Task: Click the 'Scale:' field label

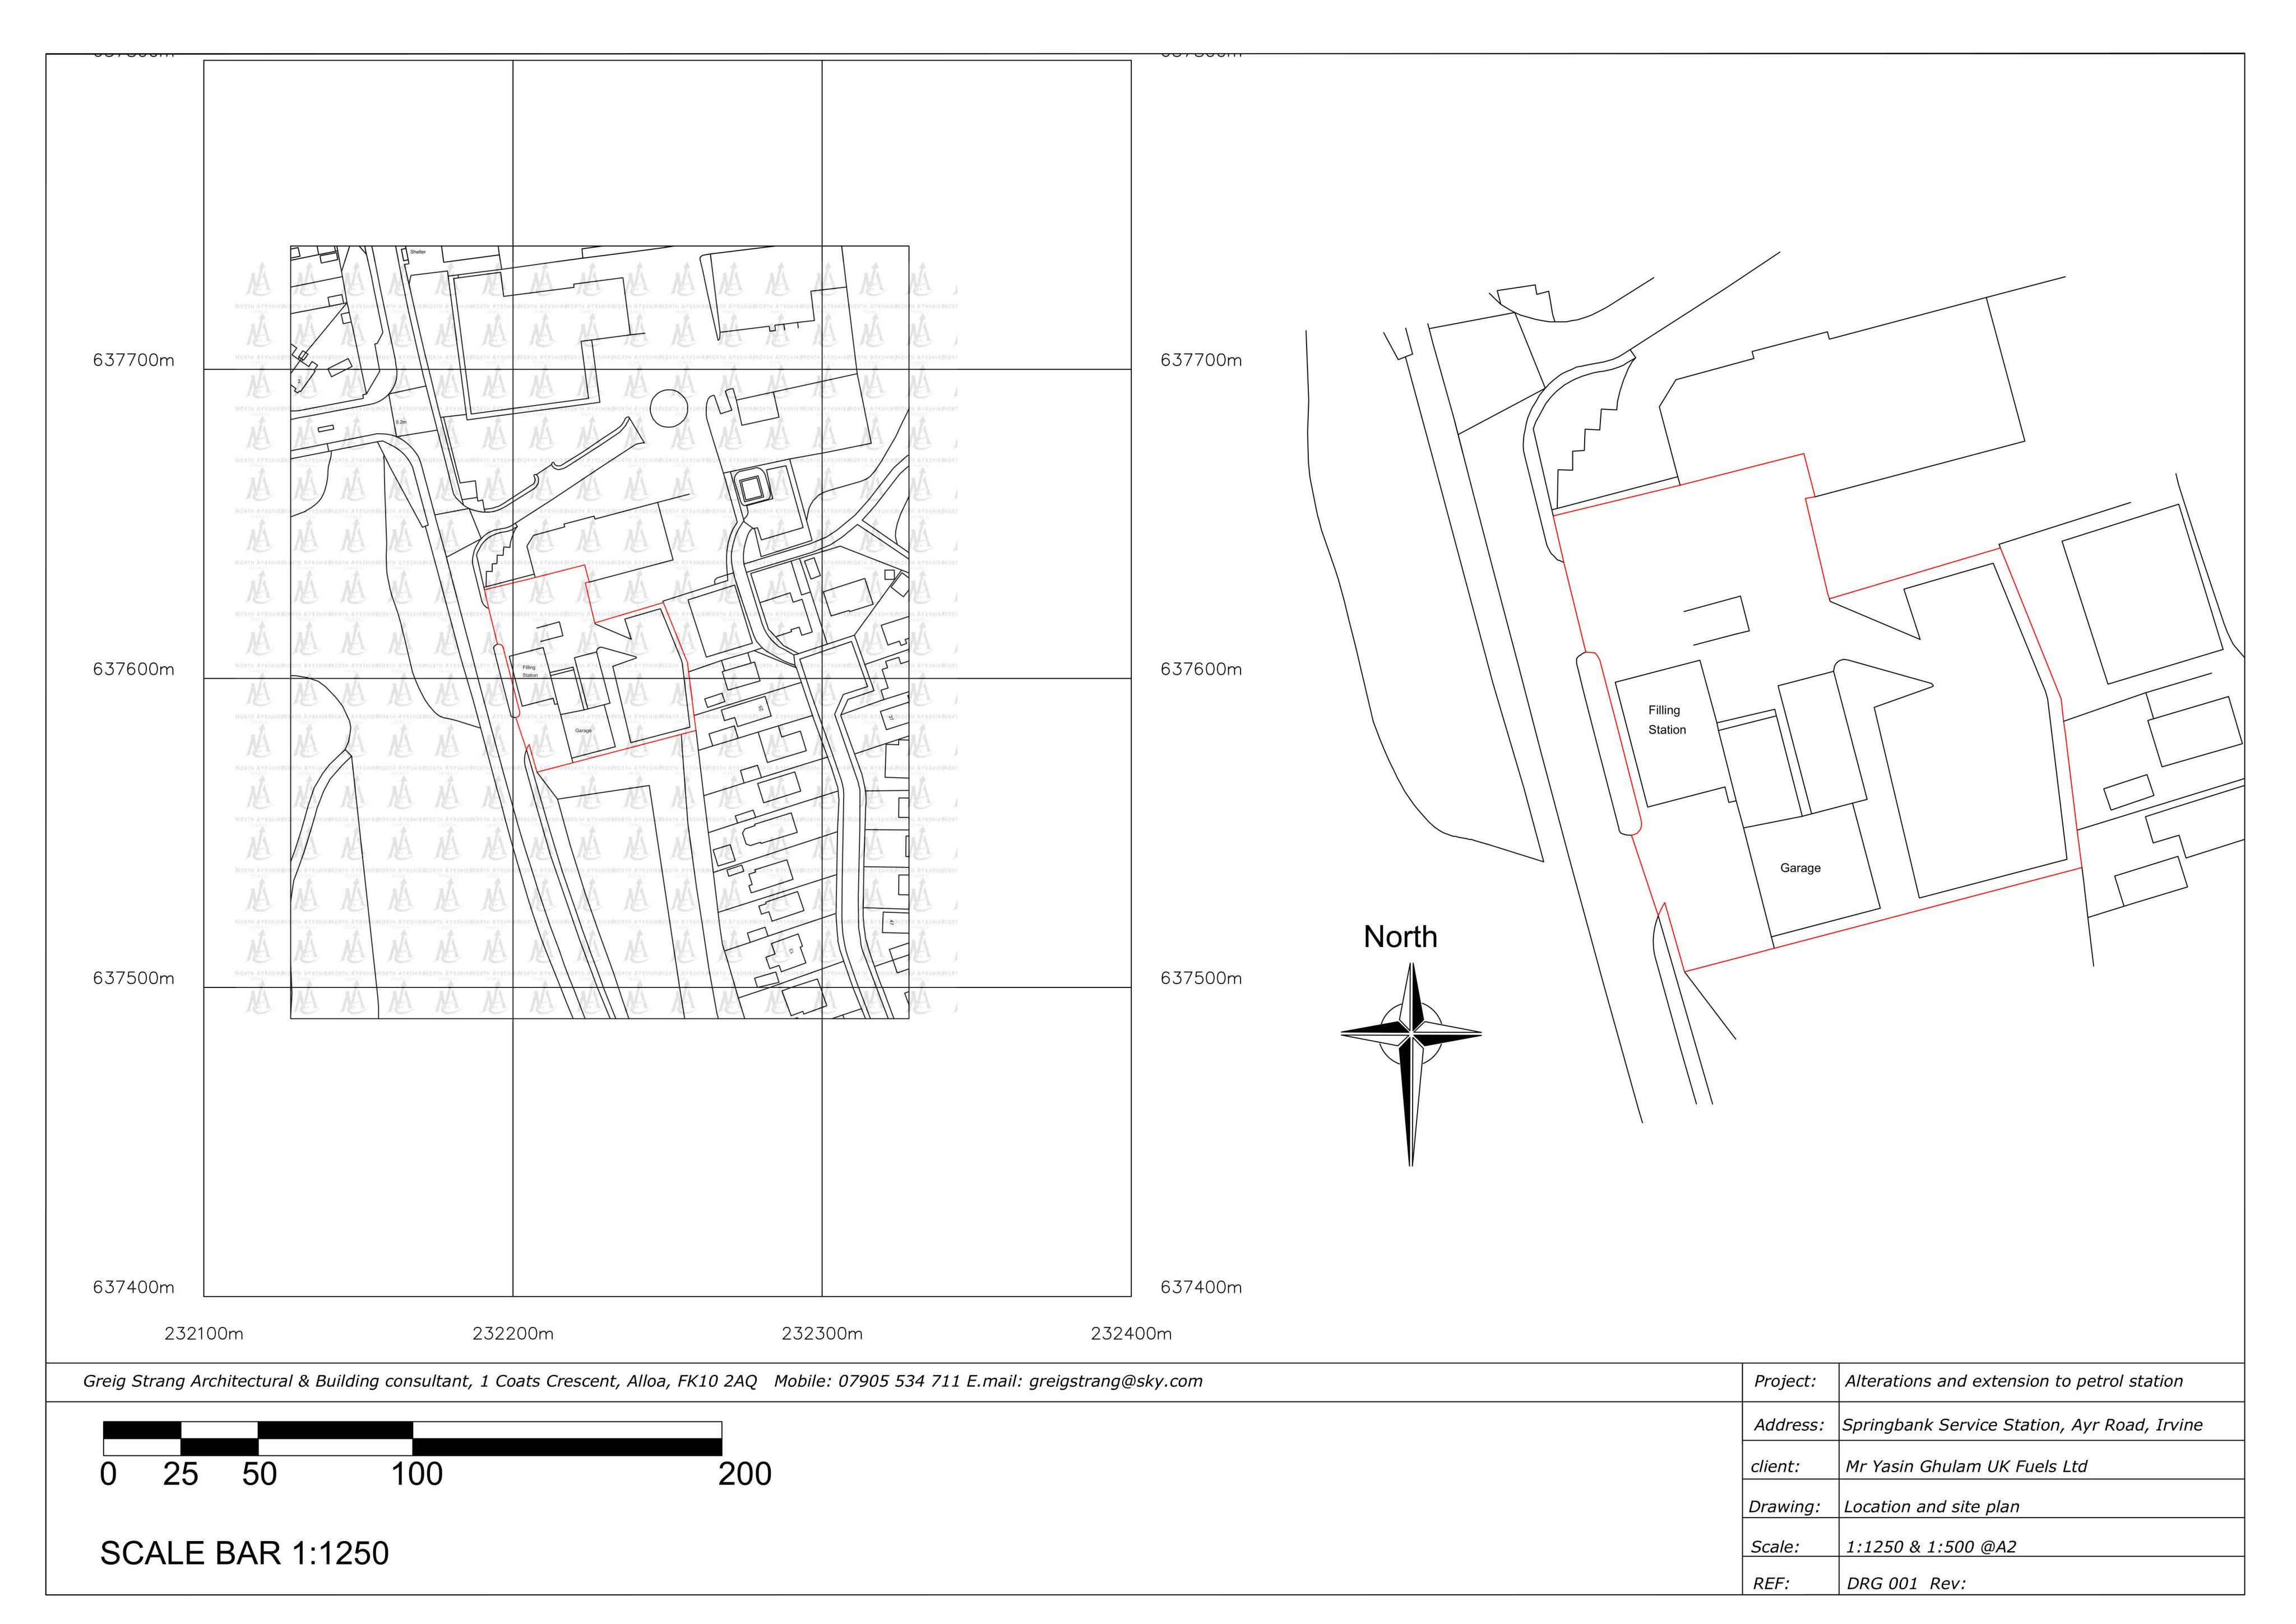Action: click(1775, 1546)
